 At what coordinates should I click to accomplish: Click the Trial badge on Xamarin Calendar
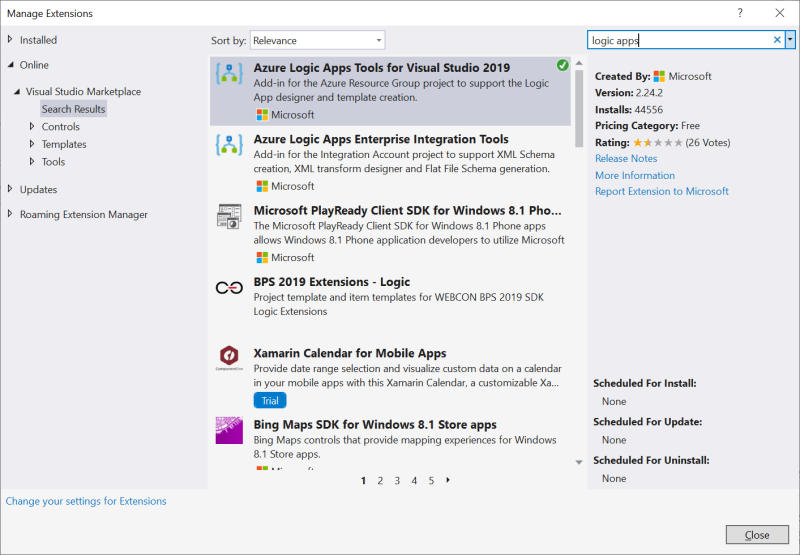[x=270, y=400]
